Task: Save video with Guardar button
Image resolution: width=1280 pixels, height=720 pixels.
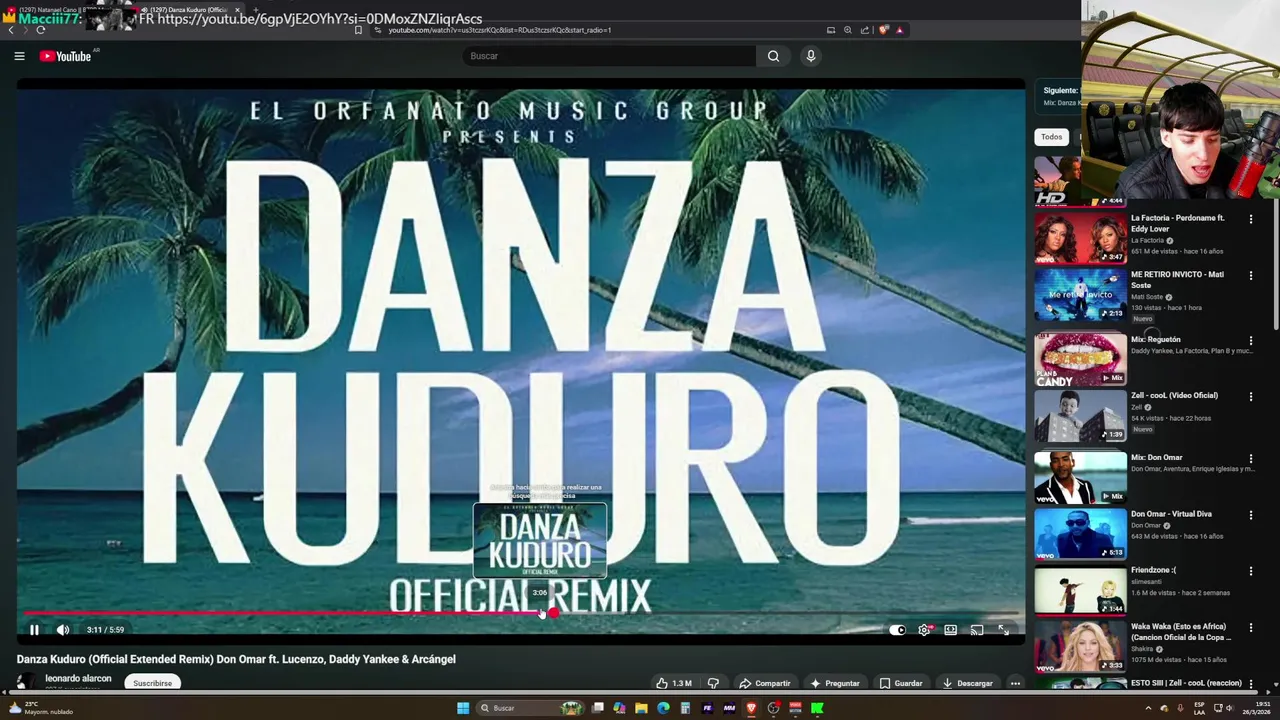Action: click(901, 683)
